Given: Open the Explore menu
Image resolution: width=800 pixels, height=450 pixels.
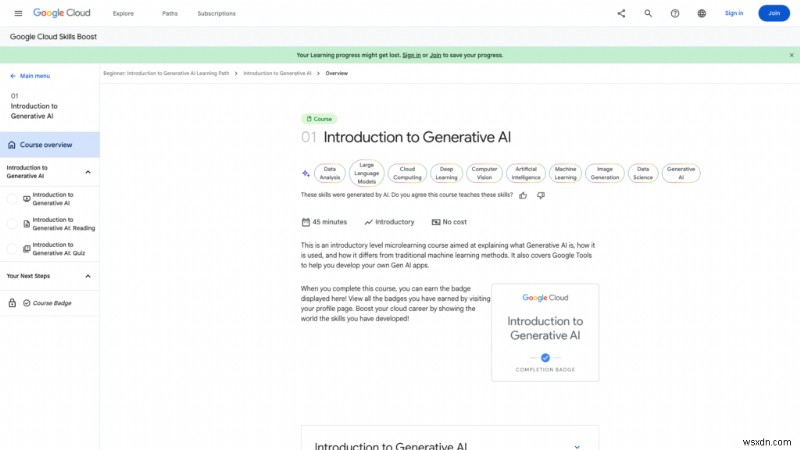Looking at the screenshot, I should pyautogui.click(x=123, y=14).
